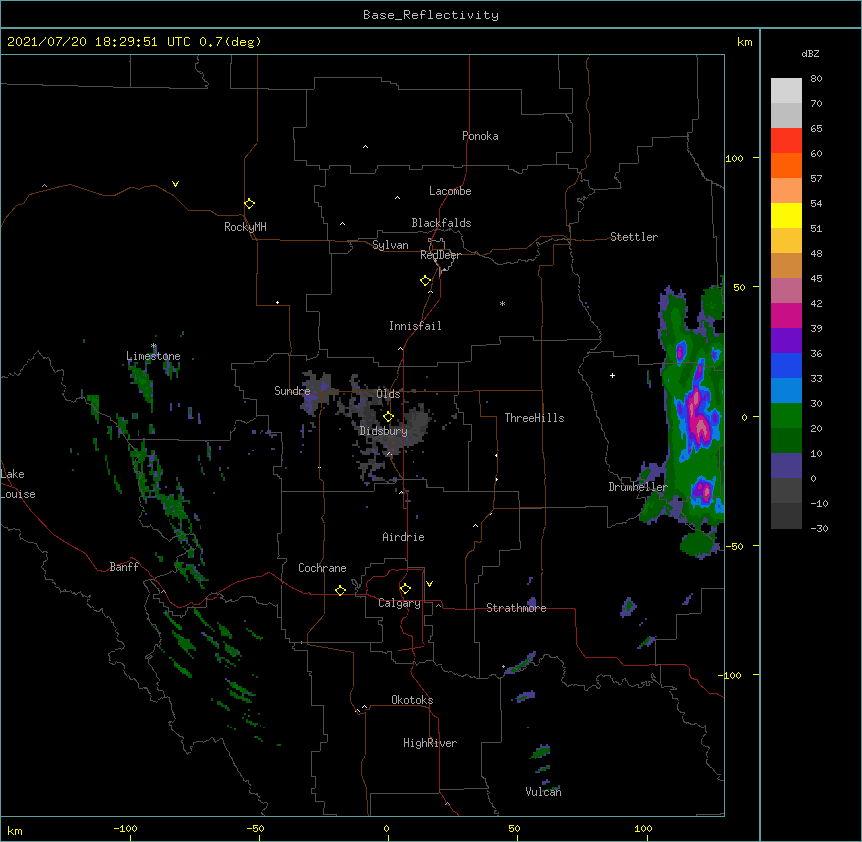Click the white caret marker west of Lacombe
Viewport: 862px width, 842px height.
(x=397, y=198)
